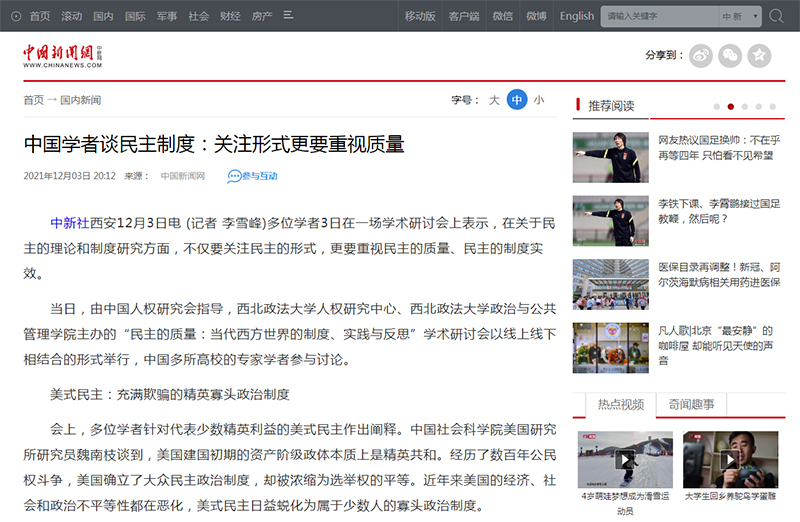This screenshot has width=800, height=522.
Task: Open the 中新 search scope dropdown
Action: point(737,16)
